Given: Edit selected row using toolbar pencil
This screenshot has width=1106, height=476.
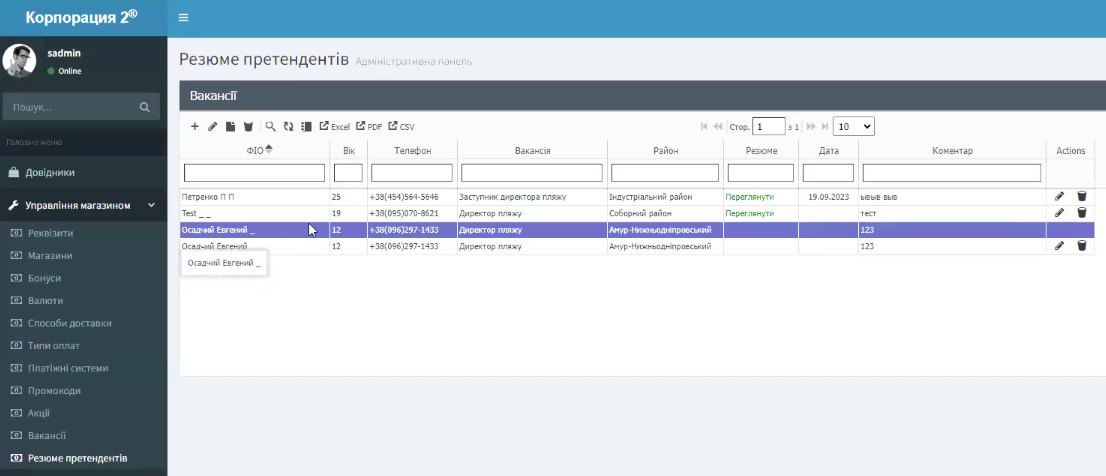Looking at the screenshot, I should pyautogui.click(x=212, y=127).
